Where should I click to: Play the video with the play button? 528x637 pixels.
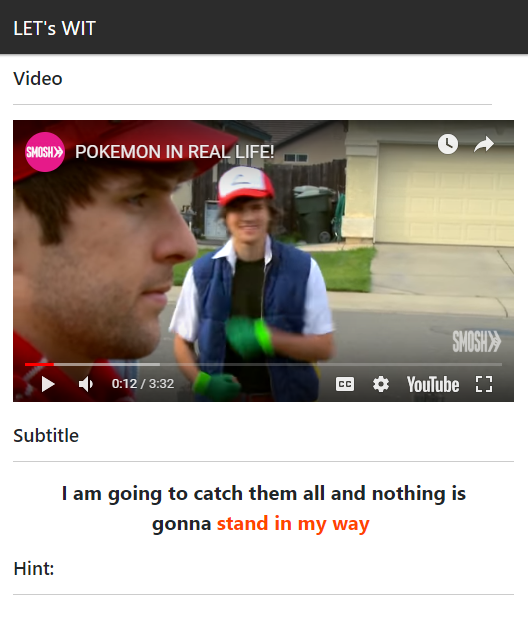(x=48, y=384)
